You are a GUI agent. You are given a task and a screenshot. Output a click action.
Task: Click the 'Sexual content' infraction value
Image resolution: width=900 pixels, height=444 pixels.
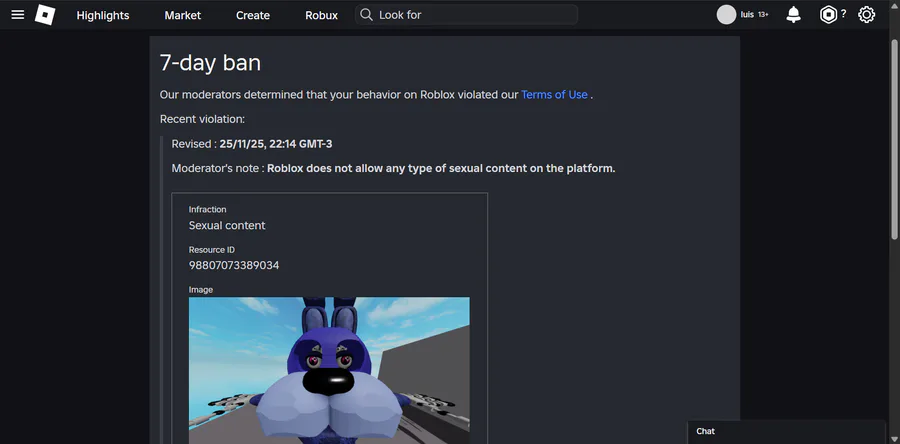click(227, 225)
